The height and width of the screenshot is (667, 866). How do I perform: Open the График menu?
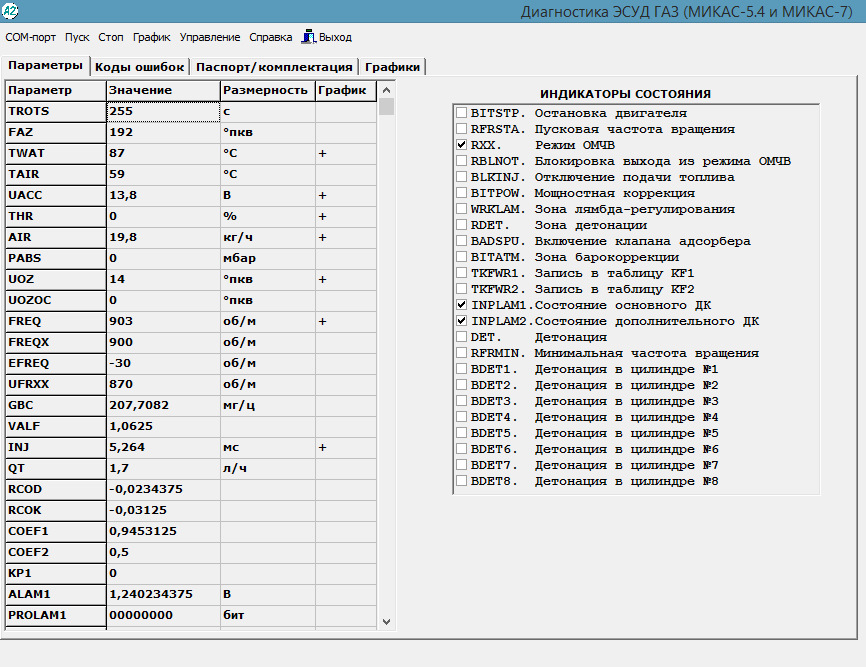point(151,37)
